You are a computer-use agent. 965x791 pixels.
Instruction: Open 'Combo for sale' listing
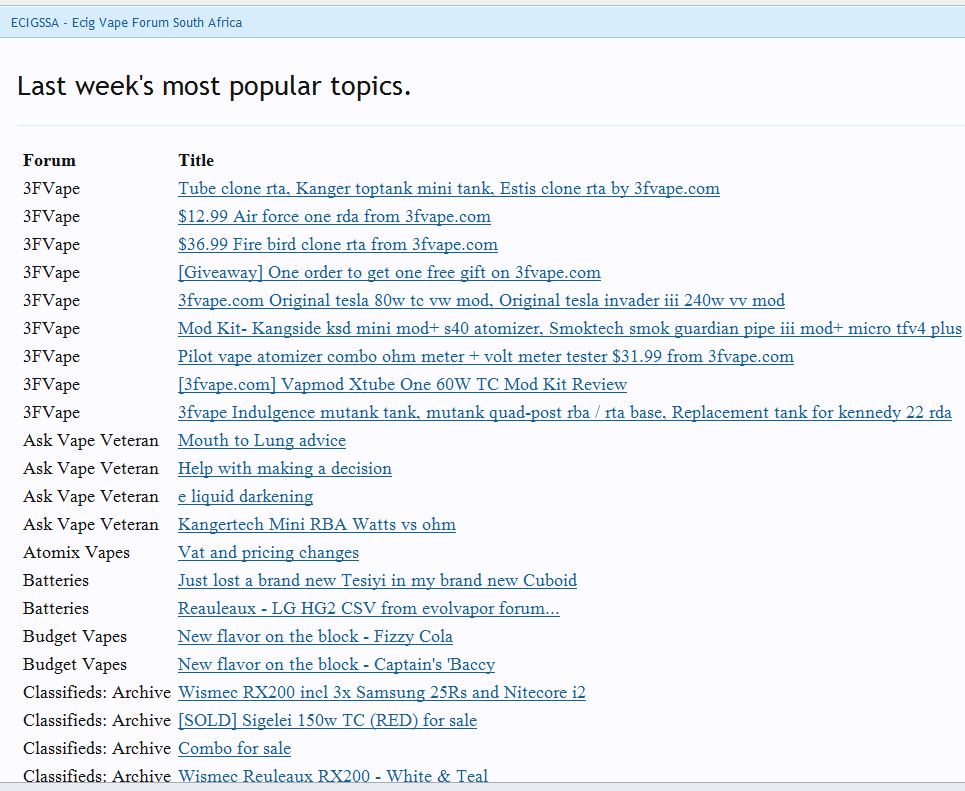pos(234,749)
